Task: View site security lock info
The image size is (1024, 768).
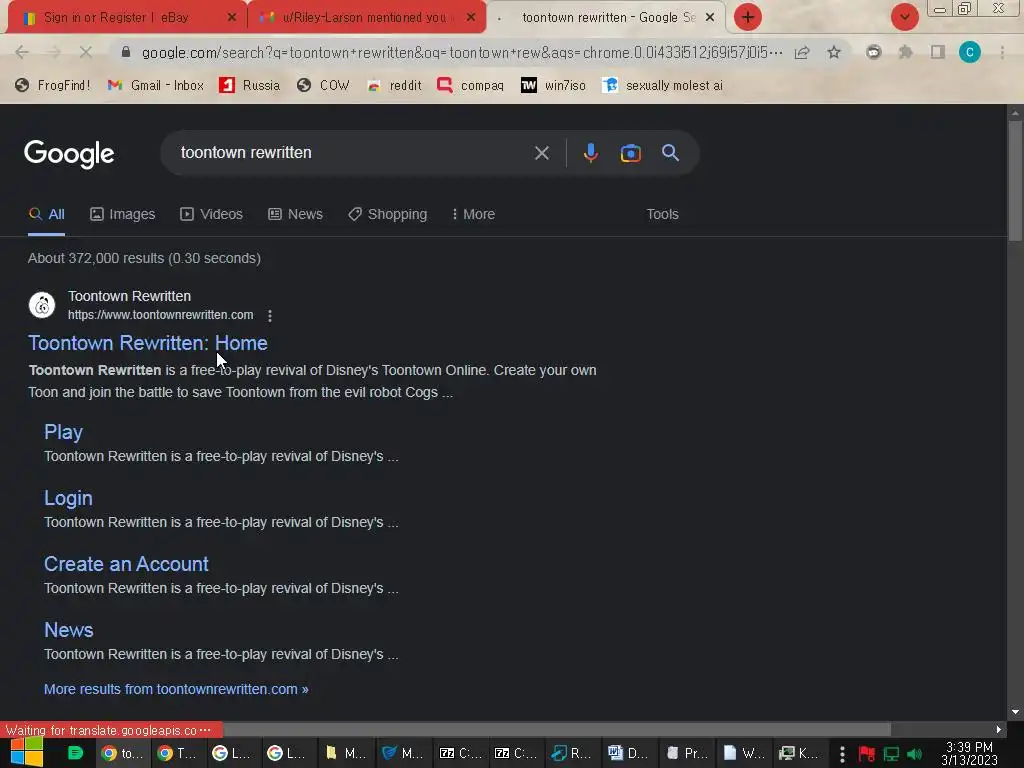Action: 126,52
